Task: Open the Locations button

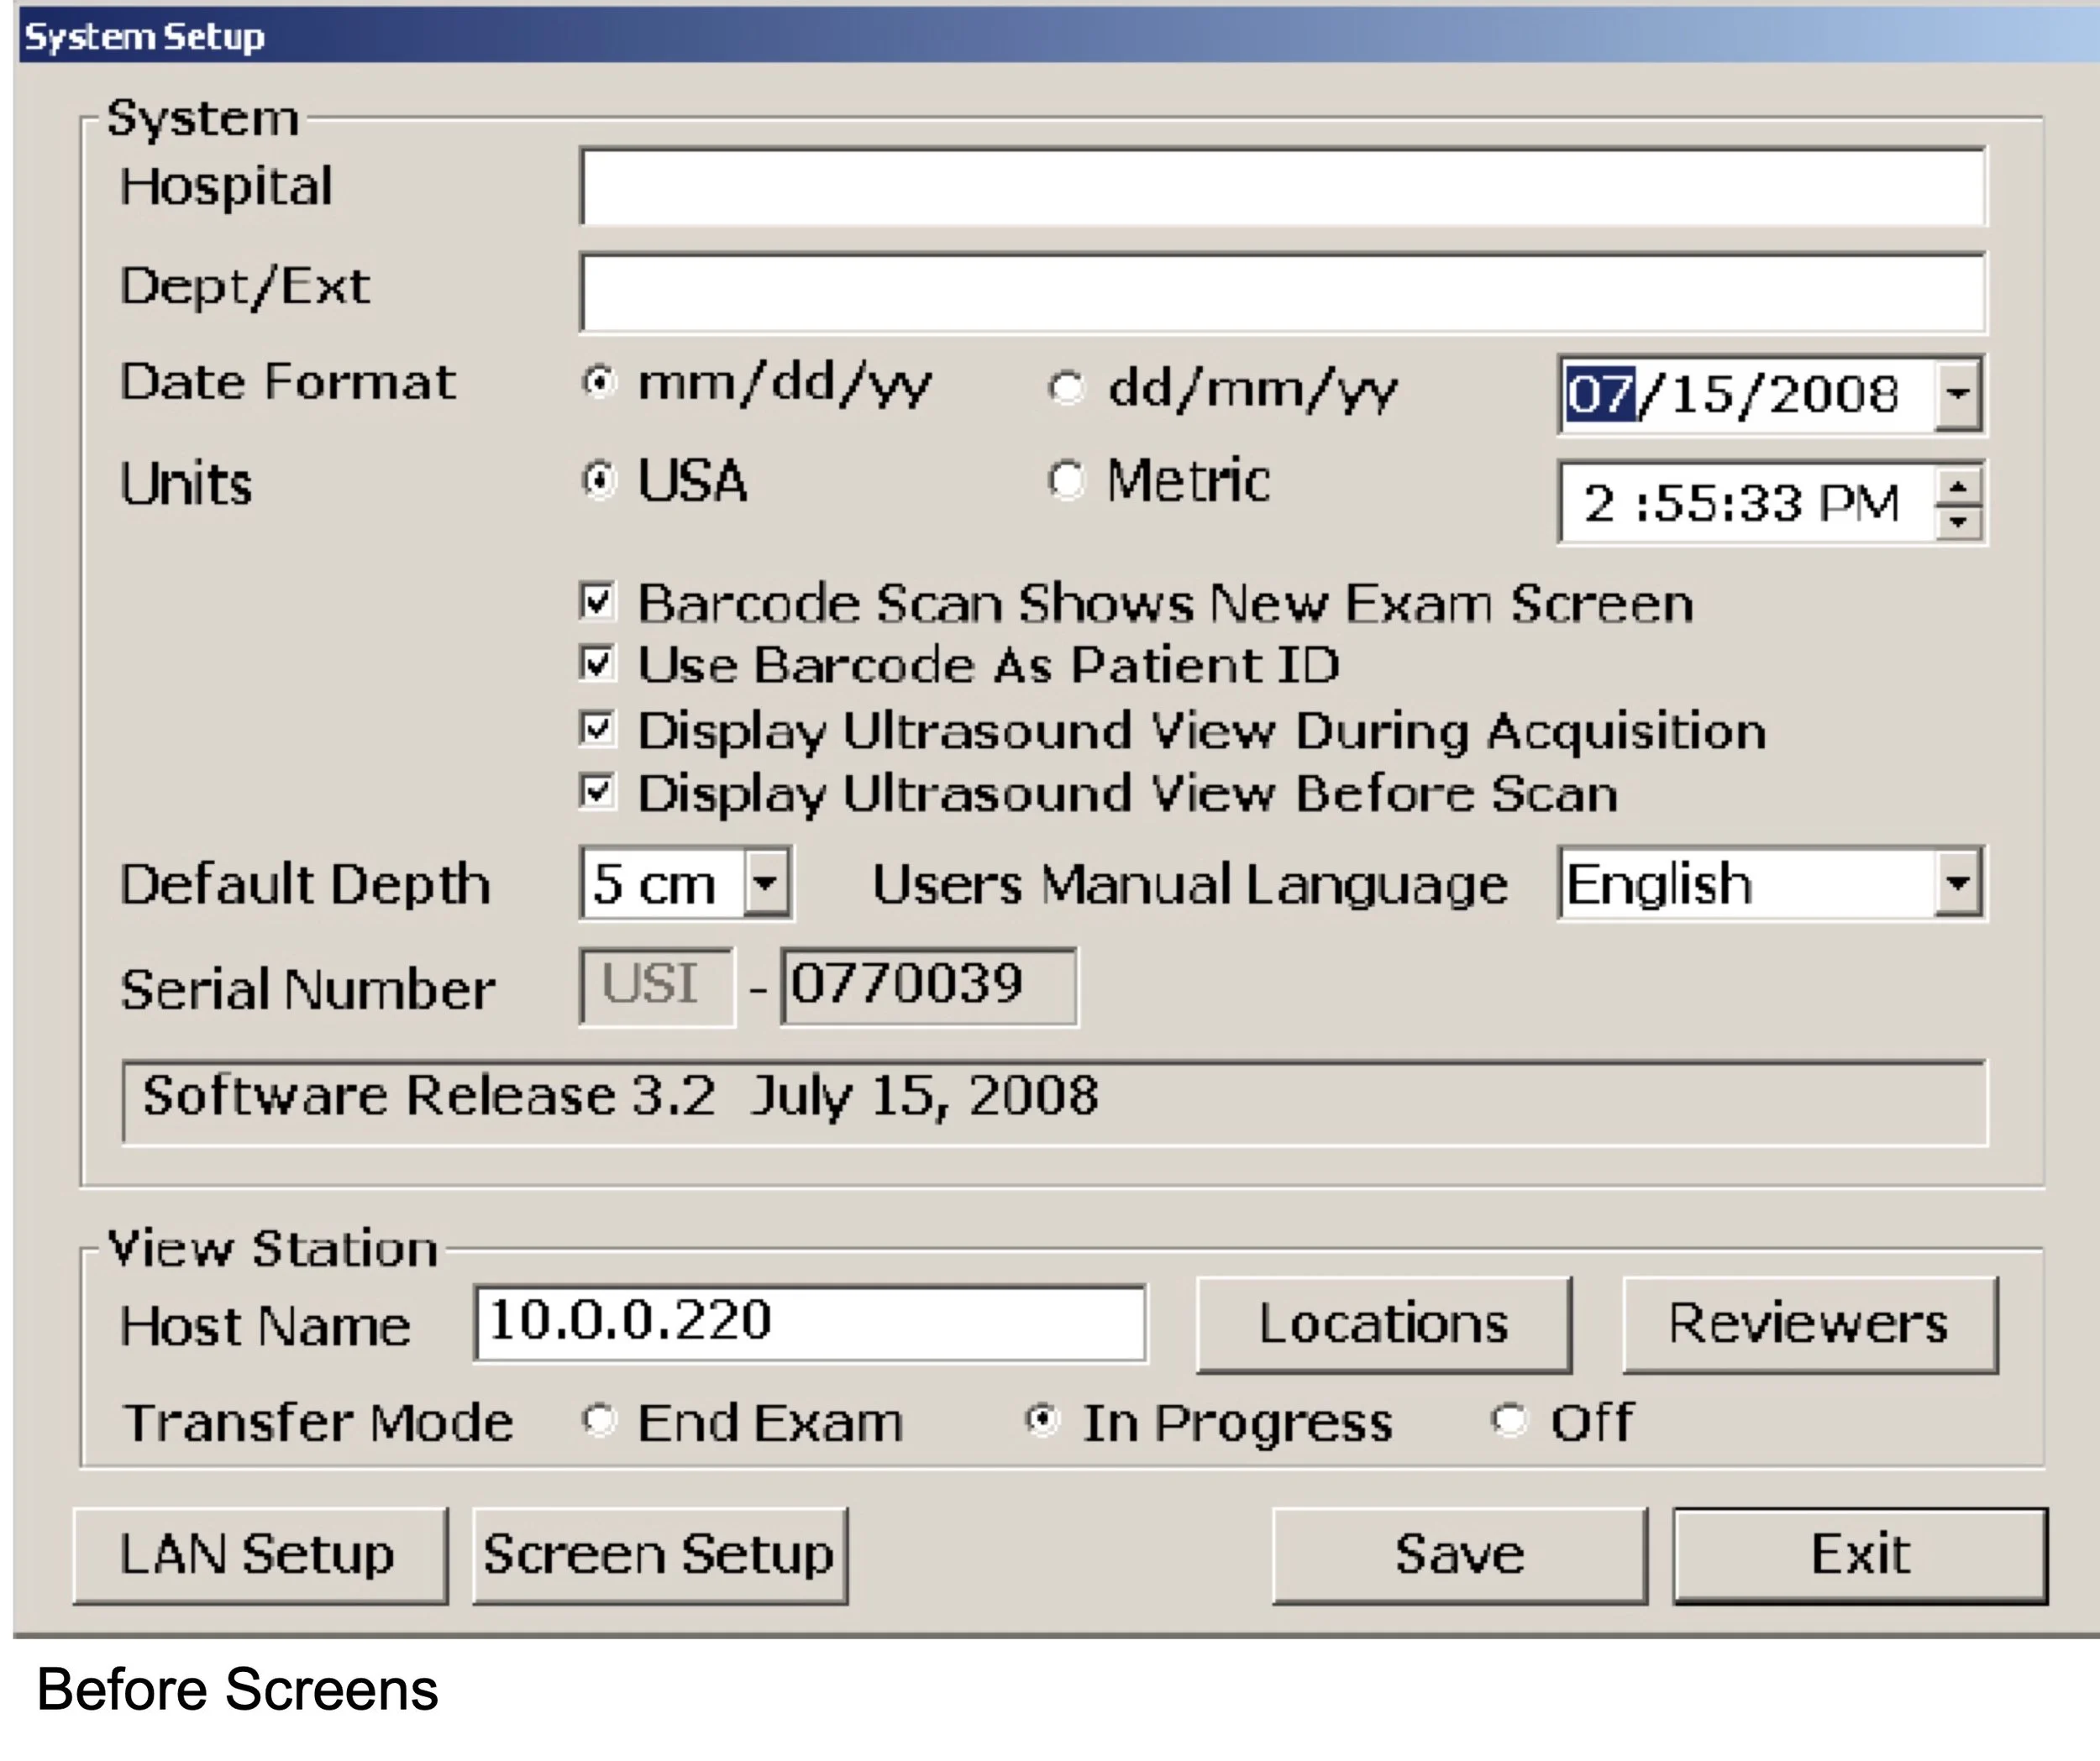Action: 1383,1324
